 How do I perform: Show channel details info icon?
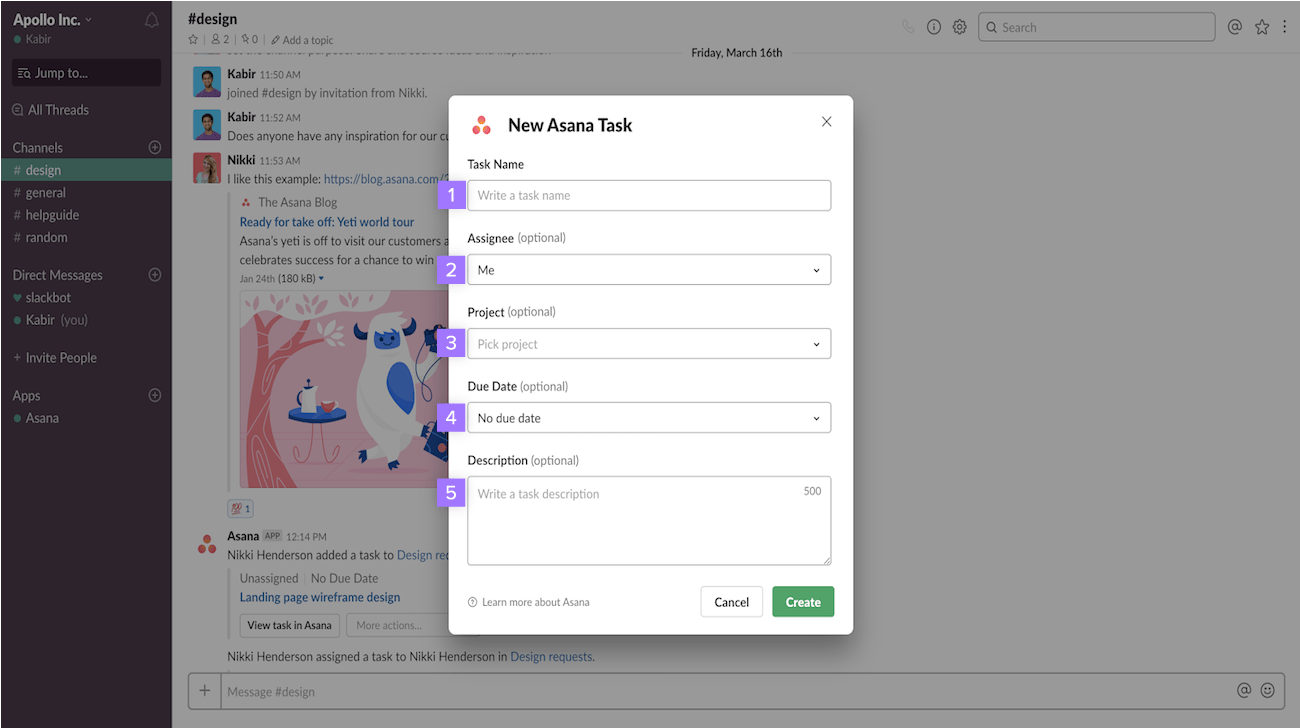pos(934,27)
